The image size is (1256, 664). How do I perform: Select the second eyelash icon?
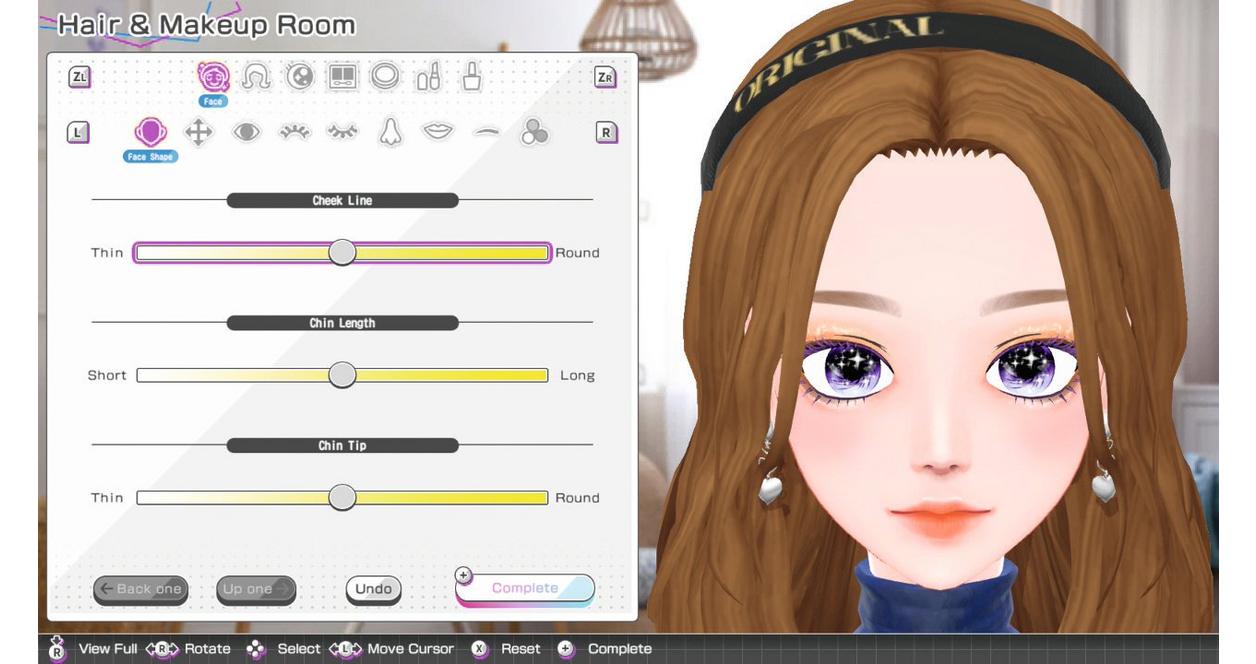pyautogui.click(x=342, y=131)
